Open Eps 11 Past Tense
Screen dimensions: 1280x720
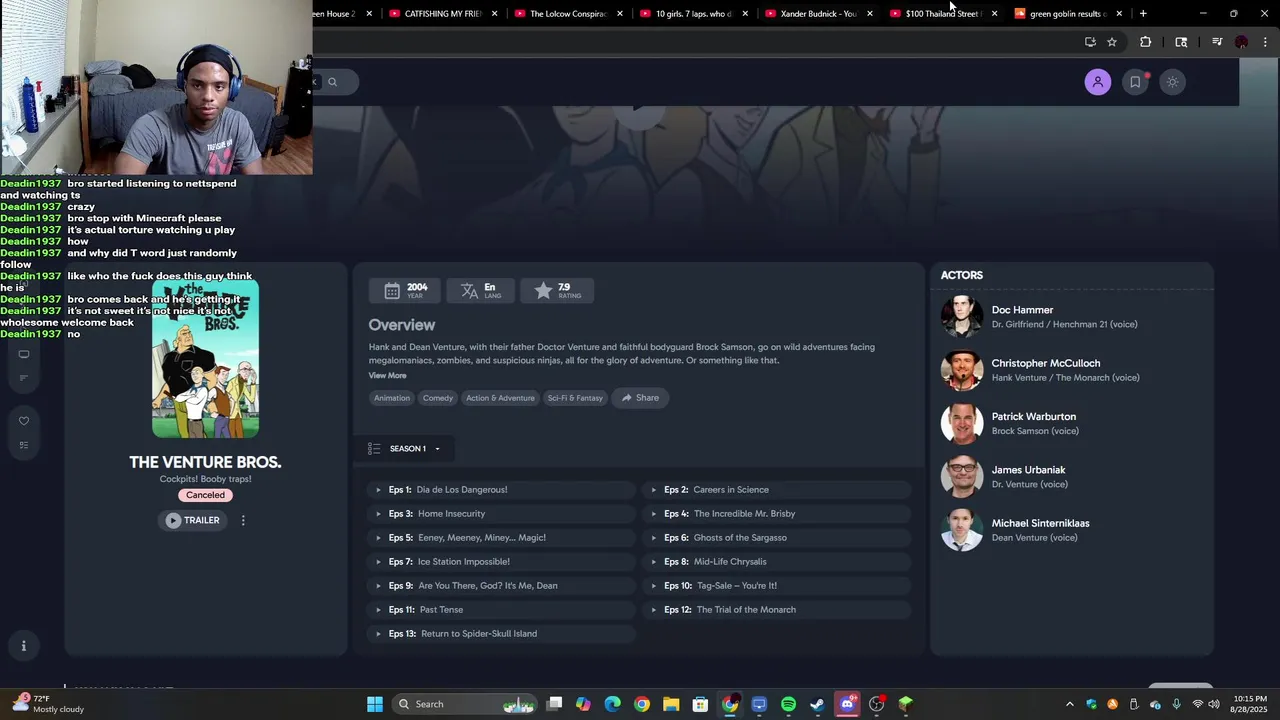502,610
